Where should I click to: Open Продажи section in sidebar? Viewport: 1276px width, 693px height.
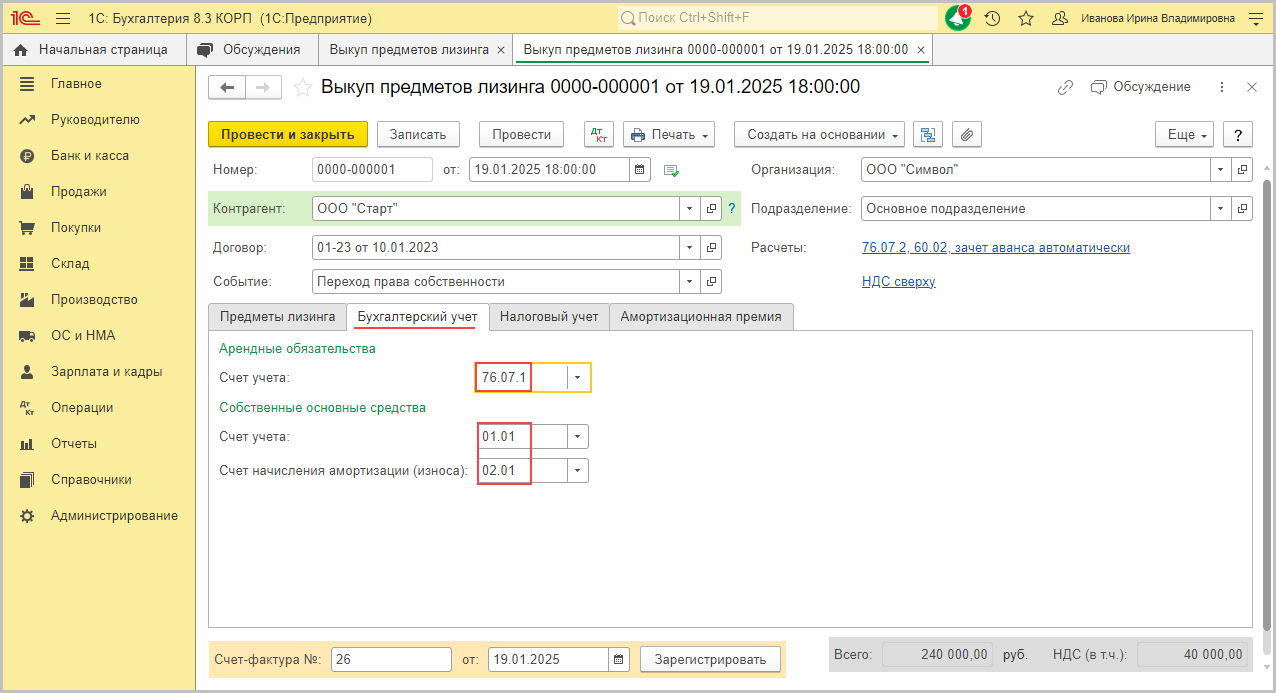tap(78, 192)
